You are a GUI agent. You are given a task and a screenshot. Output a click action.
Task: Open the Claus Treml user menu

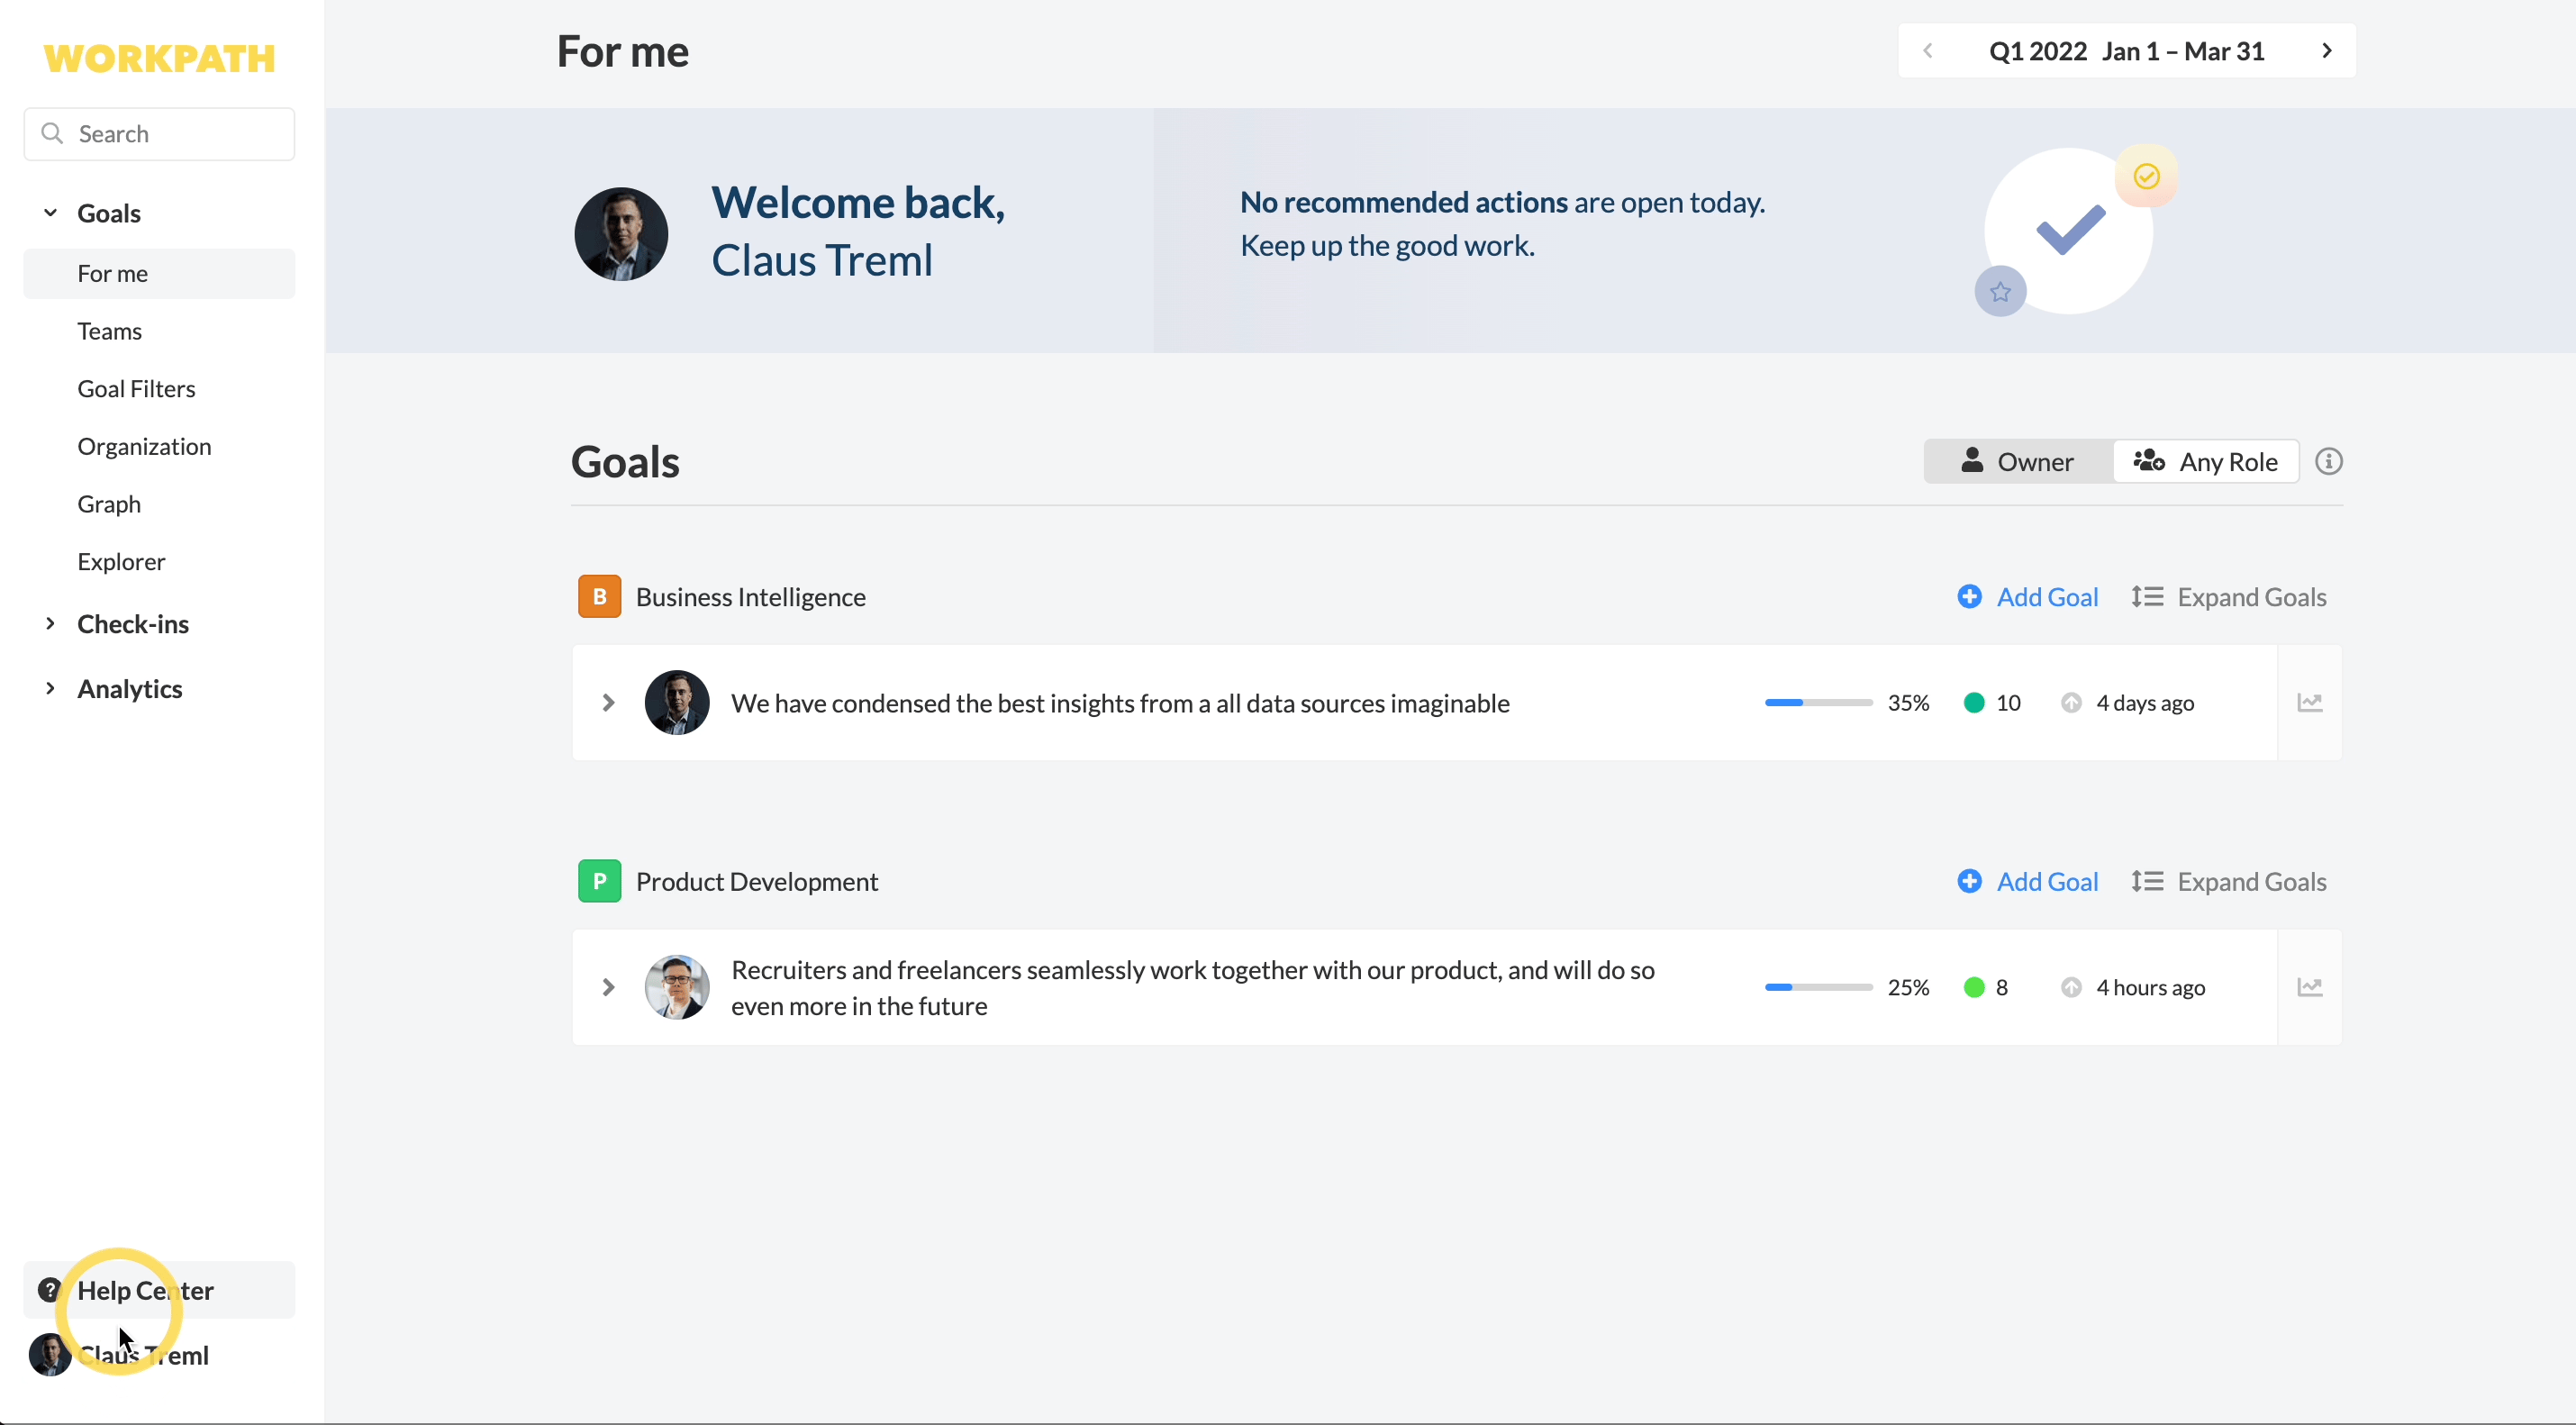tap(143, 1355)
